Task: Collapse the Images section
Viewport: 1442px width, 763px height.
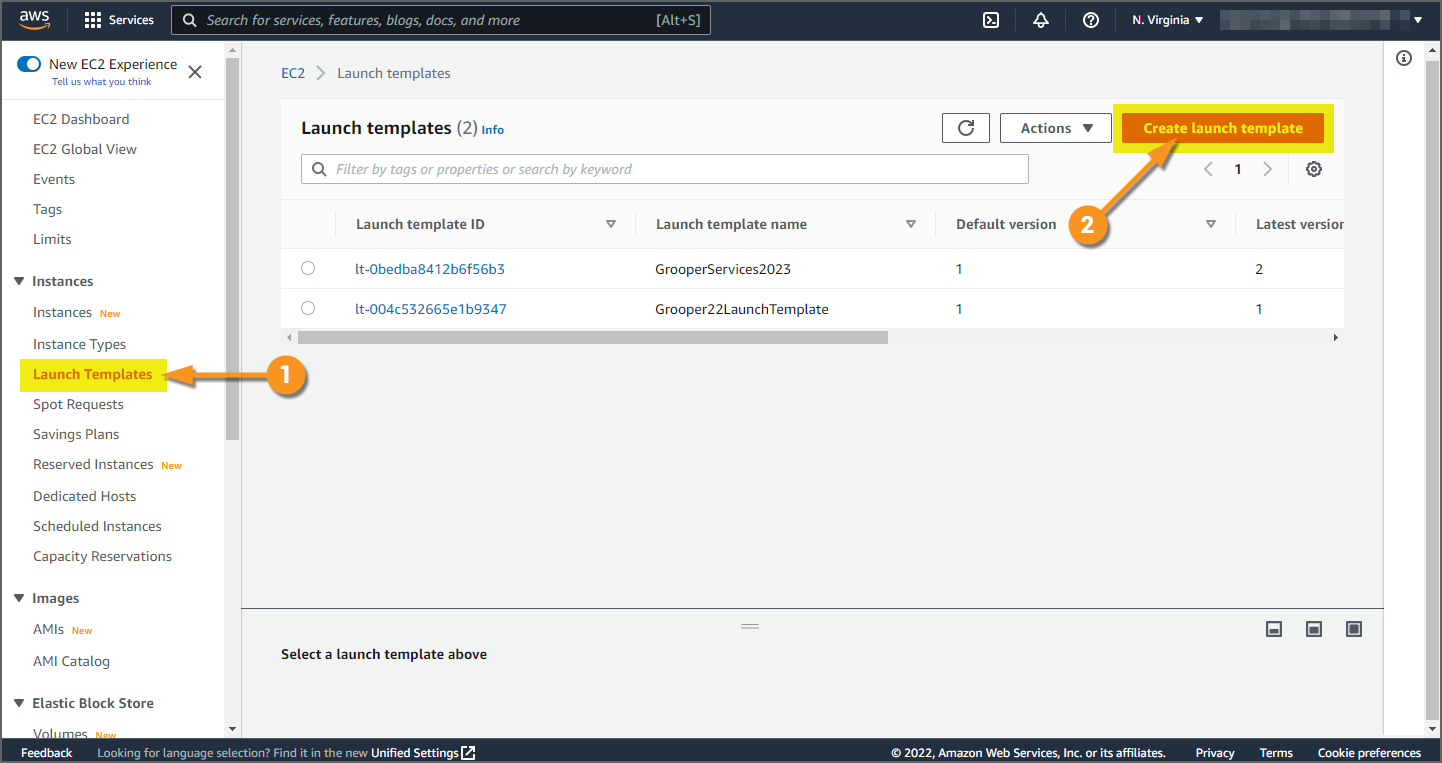Action: [x=19, y=598]
